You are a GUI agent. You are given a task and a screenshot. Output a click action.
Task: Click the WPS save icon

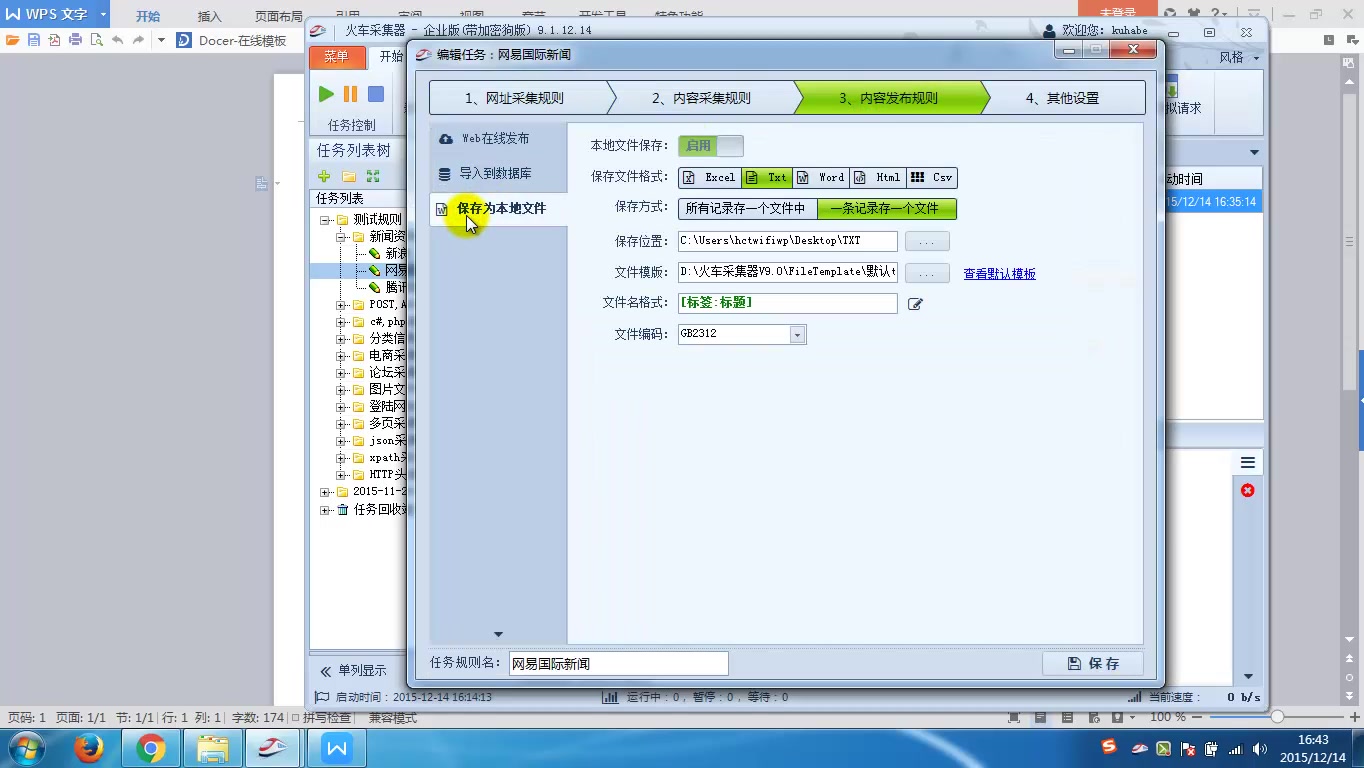[x=34, y=41]
